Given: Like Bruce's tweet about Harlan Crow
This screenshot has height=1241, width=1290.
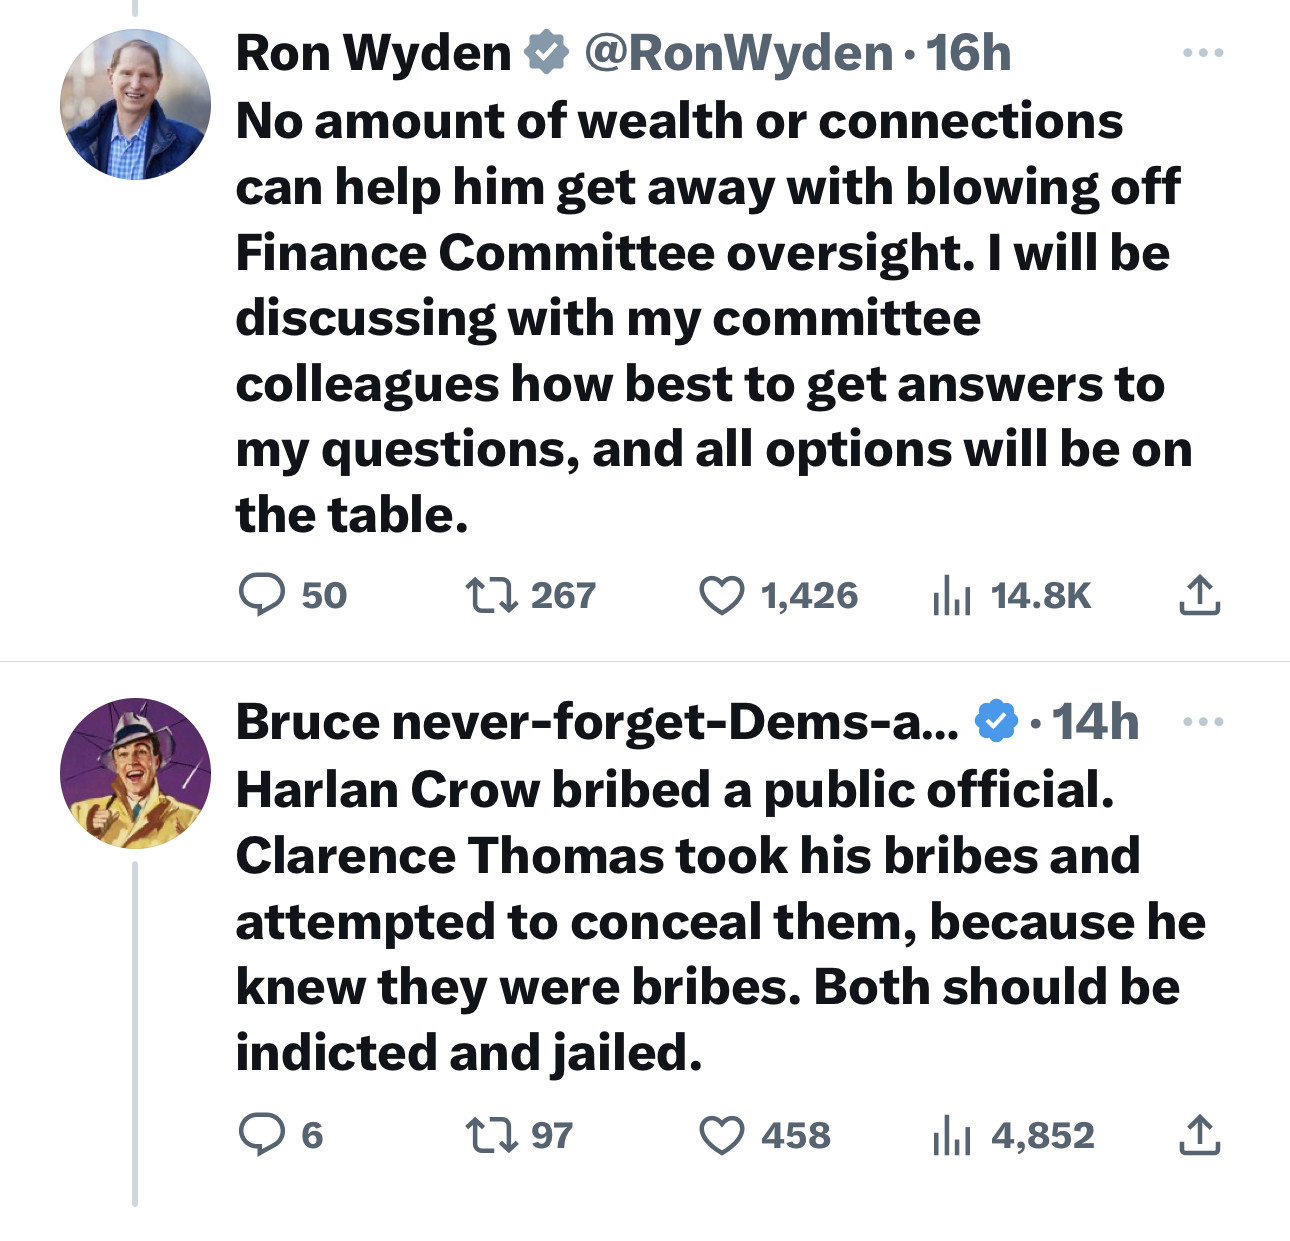Looking at the screenshot, I should 721,1136.
